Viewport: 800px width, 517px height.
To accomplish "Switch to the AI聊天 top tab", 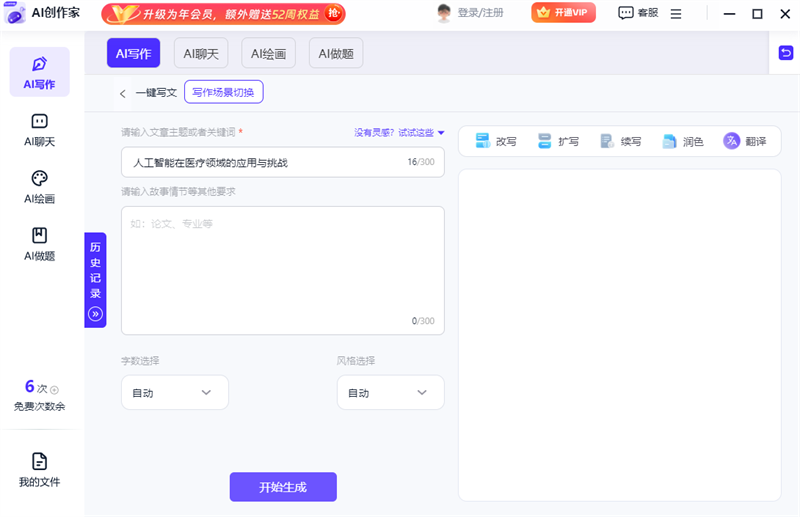I will [x=201, y=54].
